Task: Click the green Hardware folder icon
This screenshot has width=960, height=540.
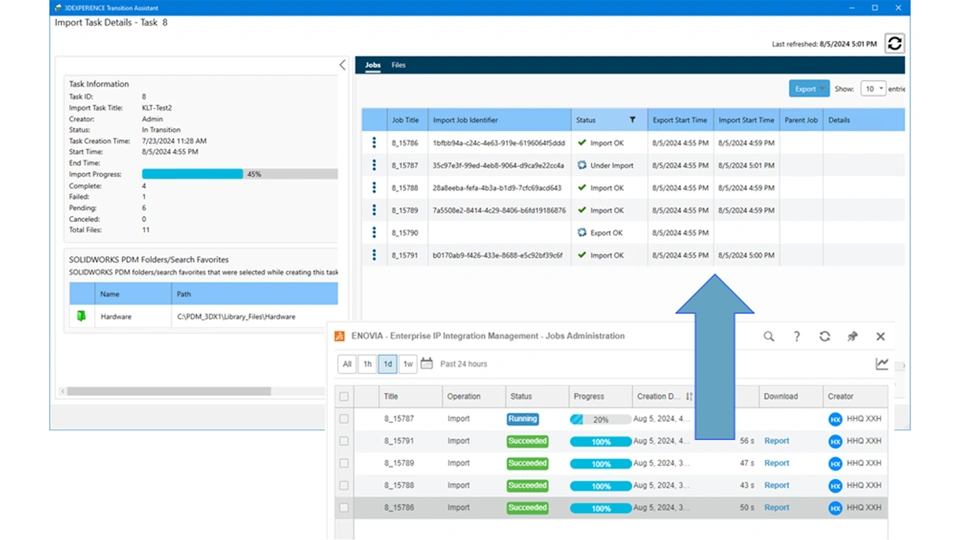Action: (x=81, y=316)
